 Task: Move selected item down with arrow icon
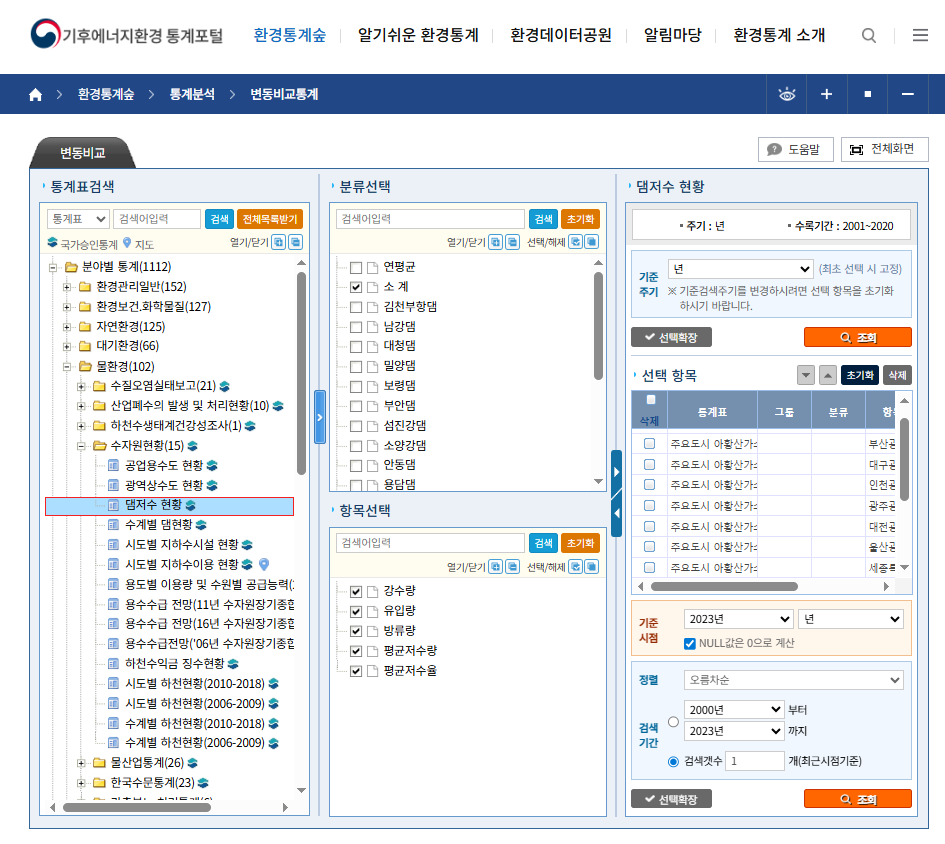806,375
